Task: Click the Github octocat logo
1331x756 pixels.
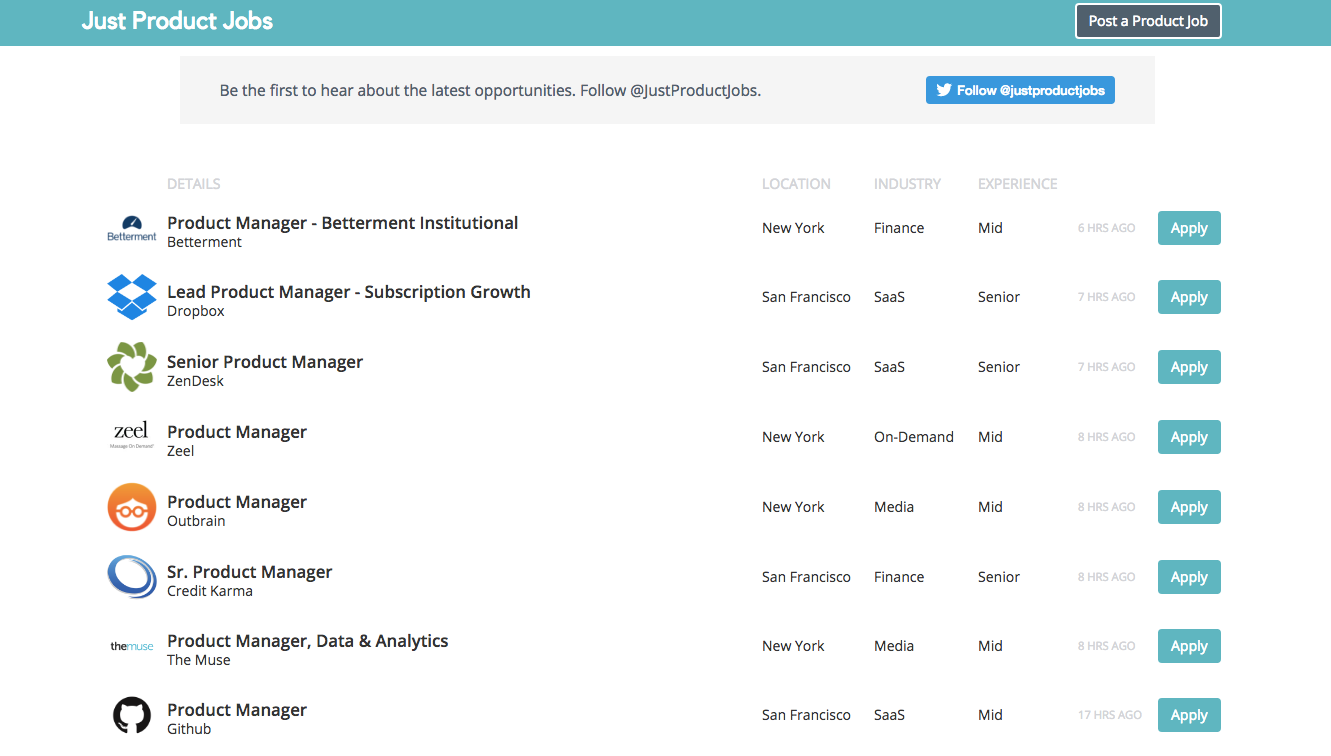Action: click(132, 716)
